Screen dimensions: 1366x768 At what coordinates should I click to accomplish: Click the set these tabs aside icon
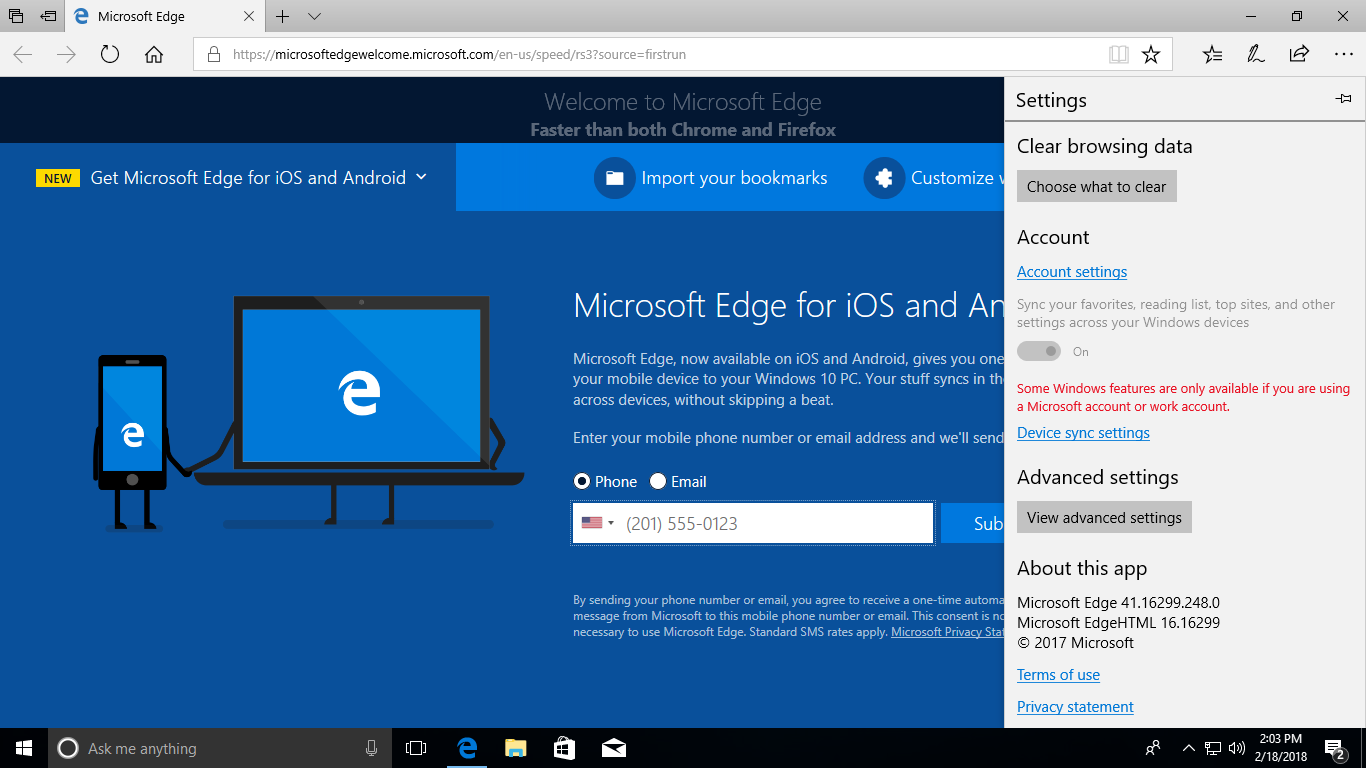48,16
